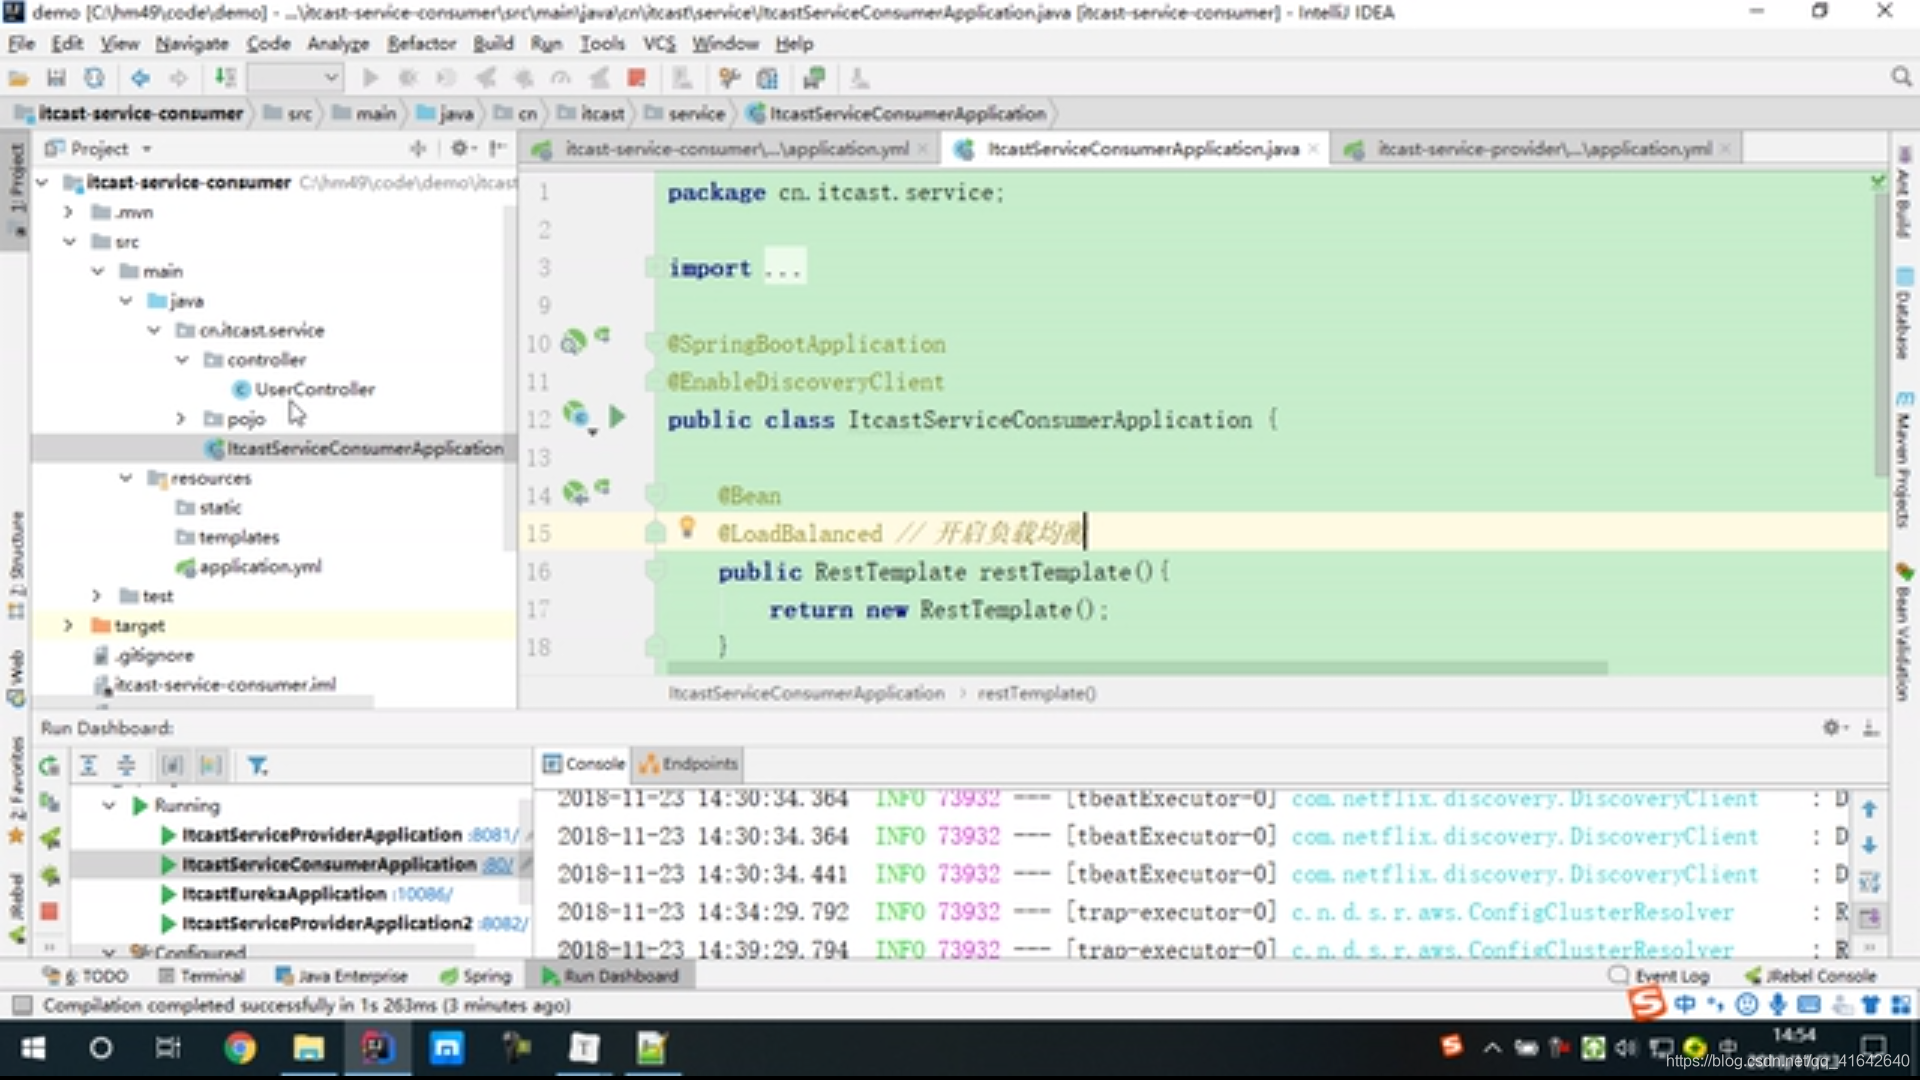
Task: Click the Rerun icon in Run Dashboard
Action: point(49,766)
